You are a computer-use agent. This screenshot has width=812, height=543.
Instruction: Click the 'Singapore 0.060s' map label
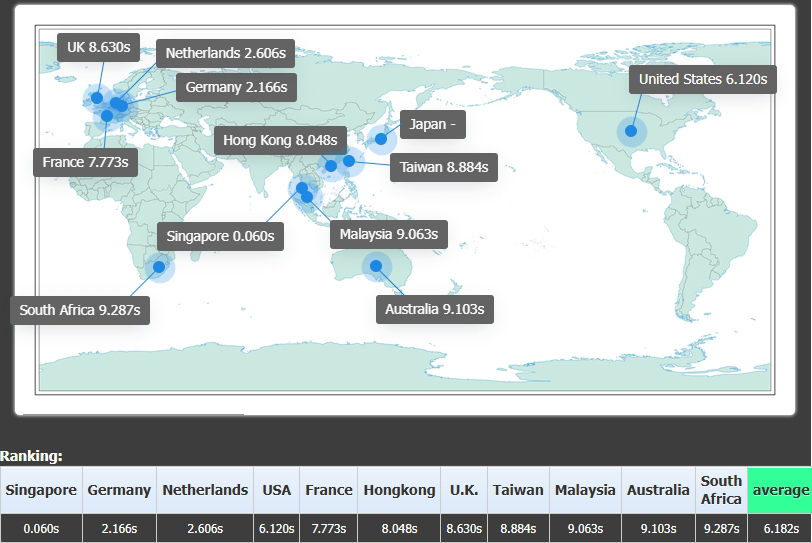220,237
